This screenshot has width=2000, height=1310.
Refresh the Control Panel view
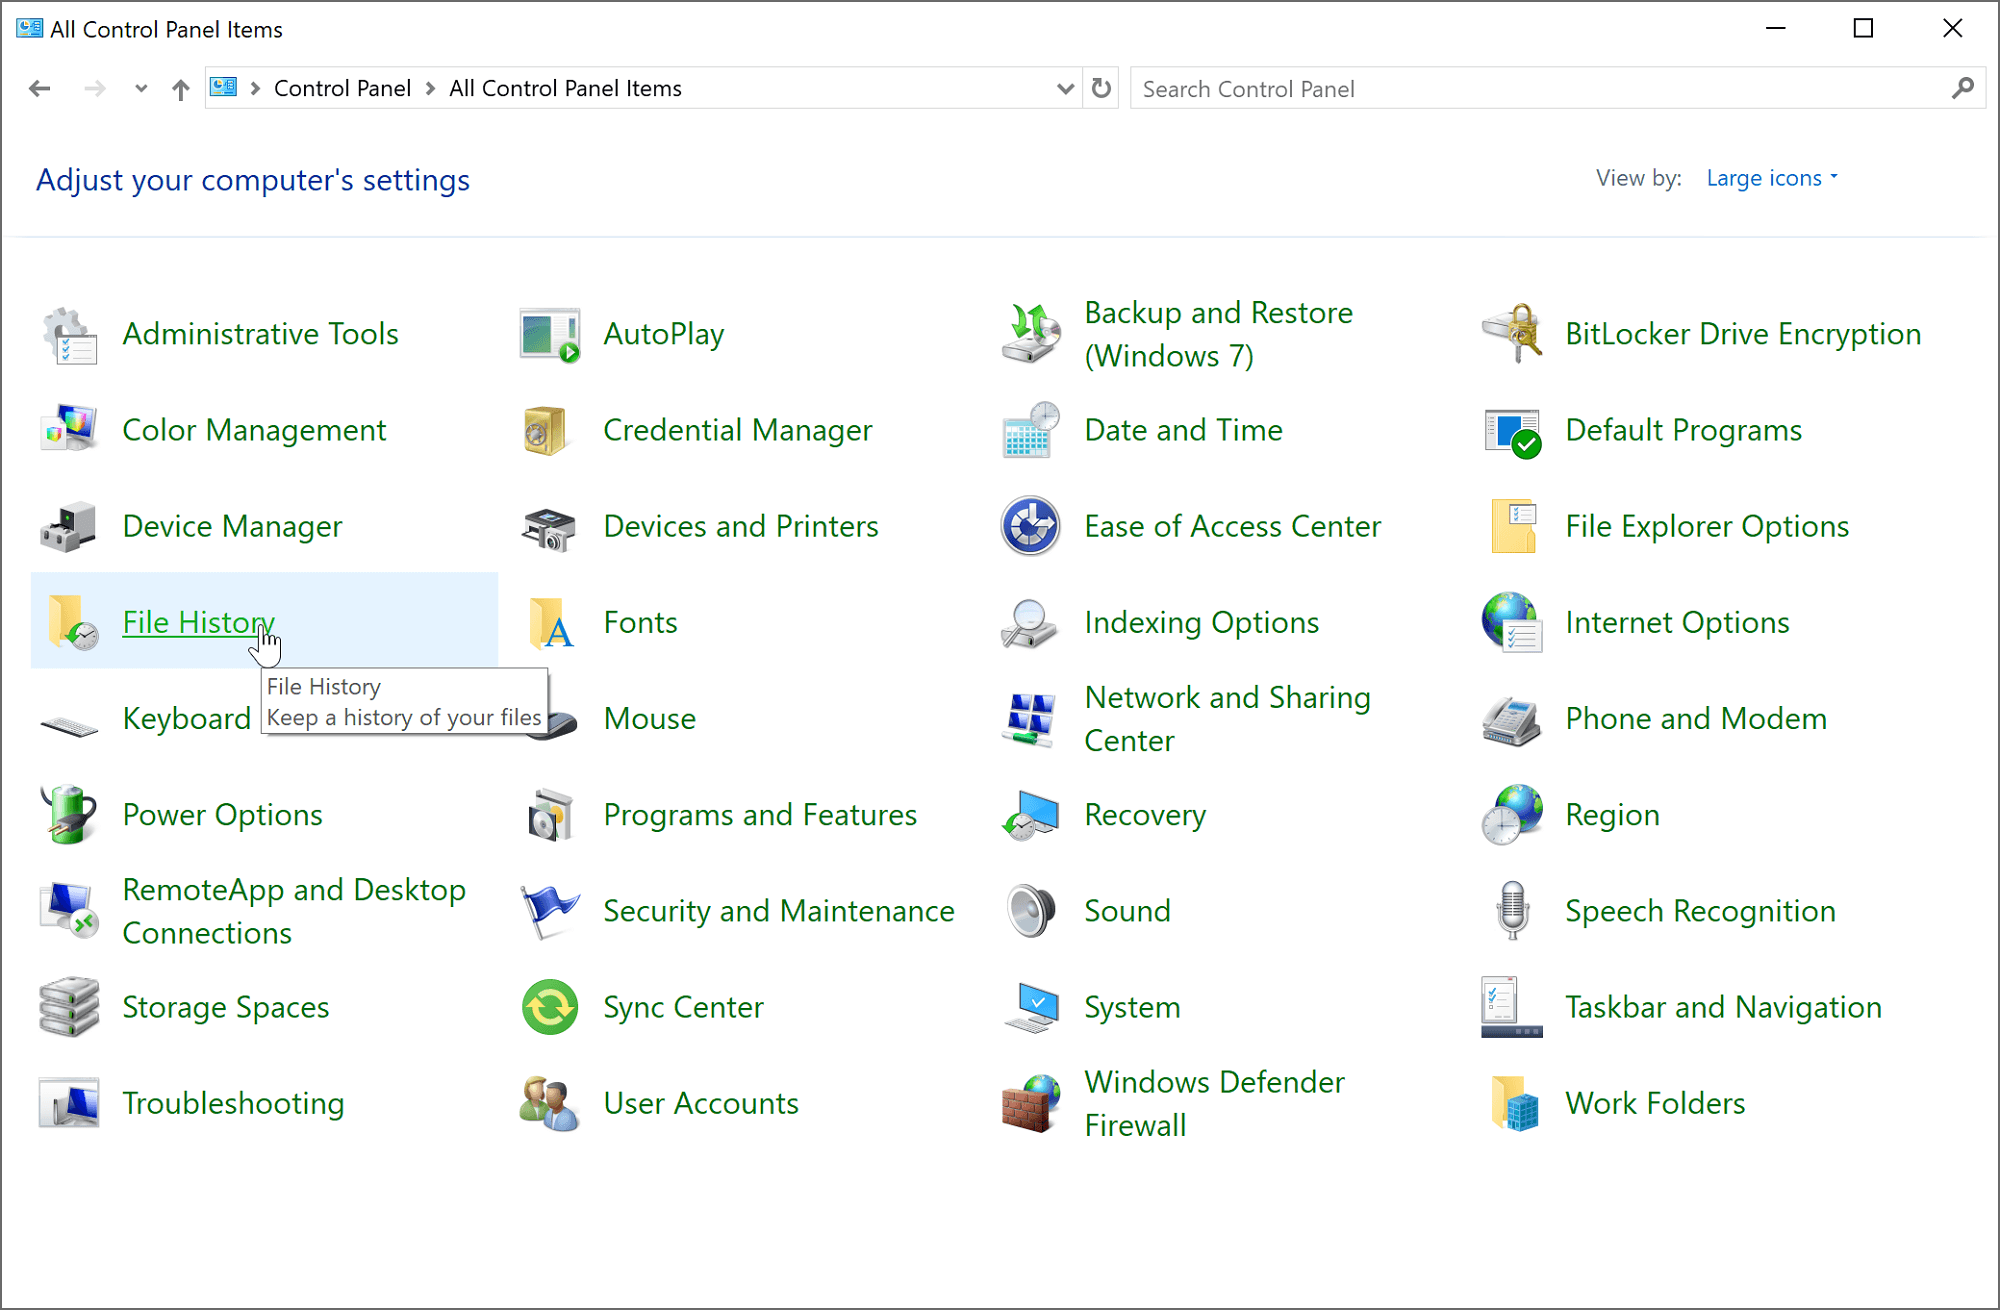(1101, 89)
